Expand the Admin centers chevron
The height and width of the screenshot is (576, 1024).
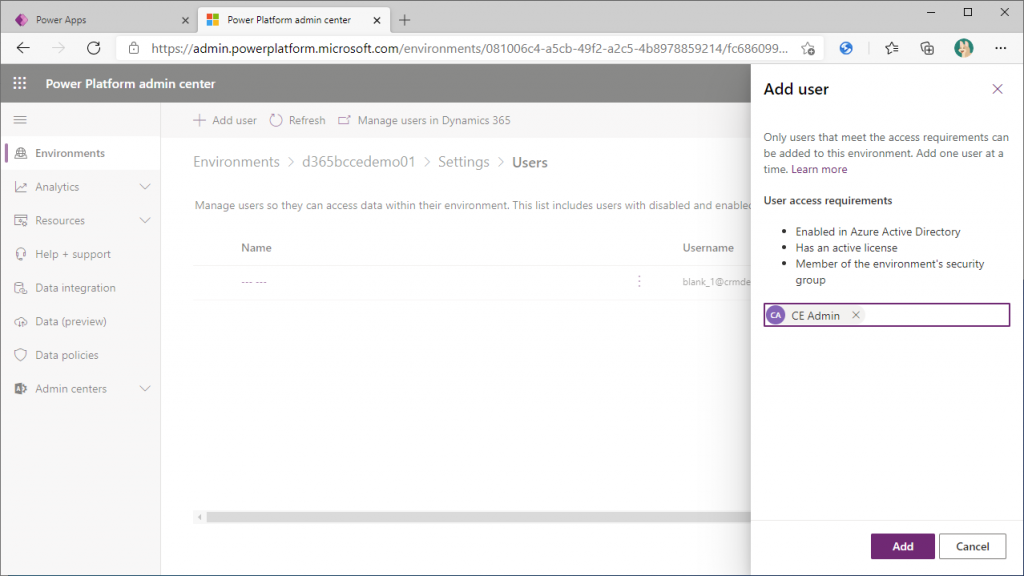[x=145, y=389]
